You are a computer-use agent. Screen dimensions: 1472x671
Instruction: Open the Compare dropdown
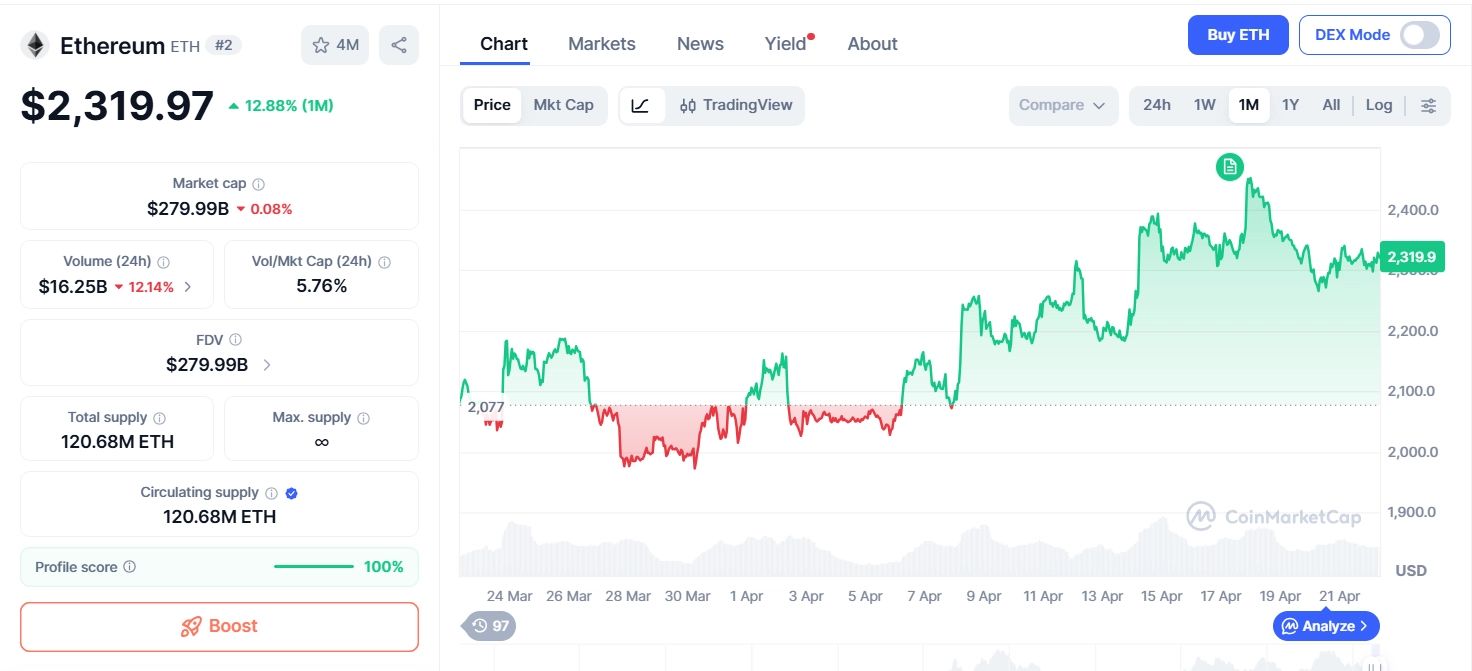1062,105
